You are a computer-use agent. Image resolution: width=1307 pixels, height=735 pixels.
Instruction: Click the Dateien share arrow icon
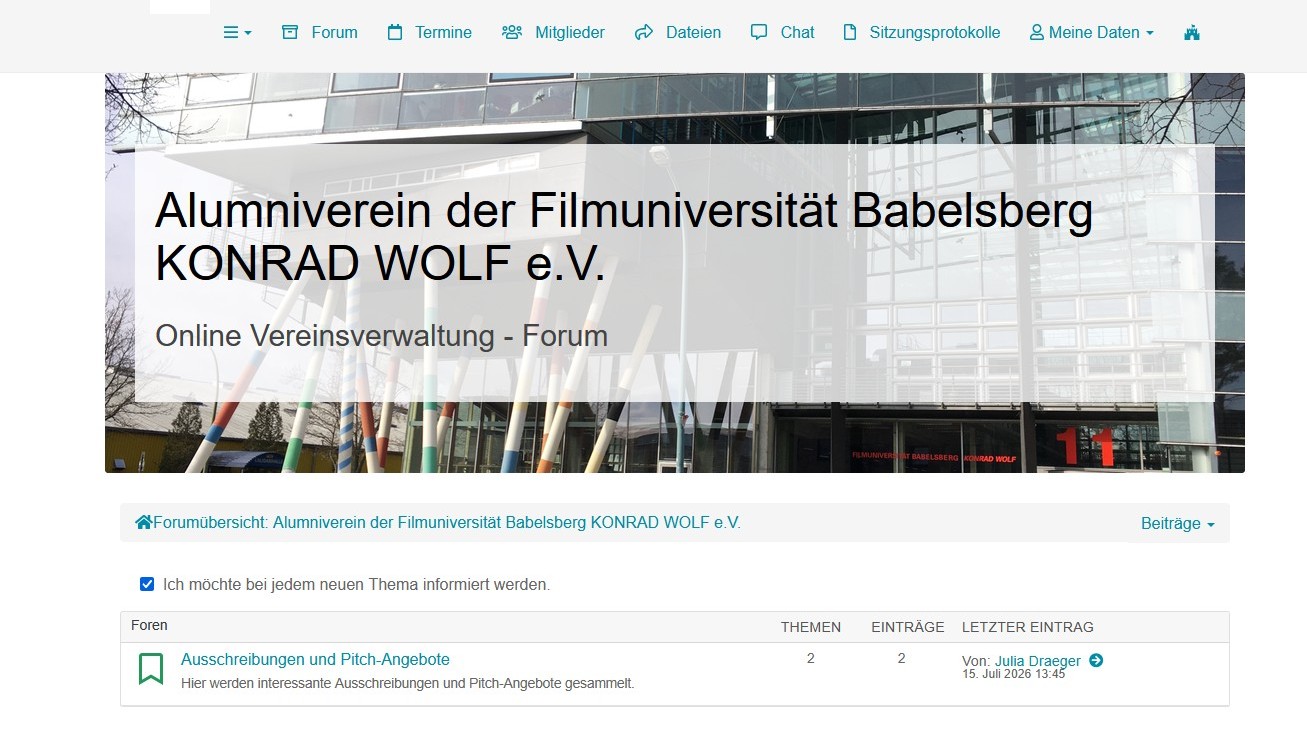[644, 32]
